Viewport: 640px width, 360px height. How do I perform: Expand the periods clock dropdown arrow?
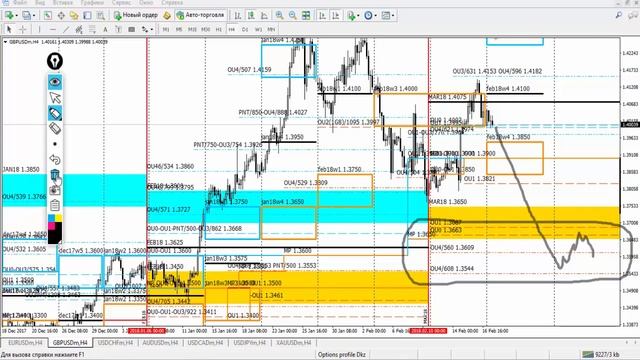[x=375, y=16]
